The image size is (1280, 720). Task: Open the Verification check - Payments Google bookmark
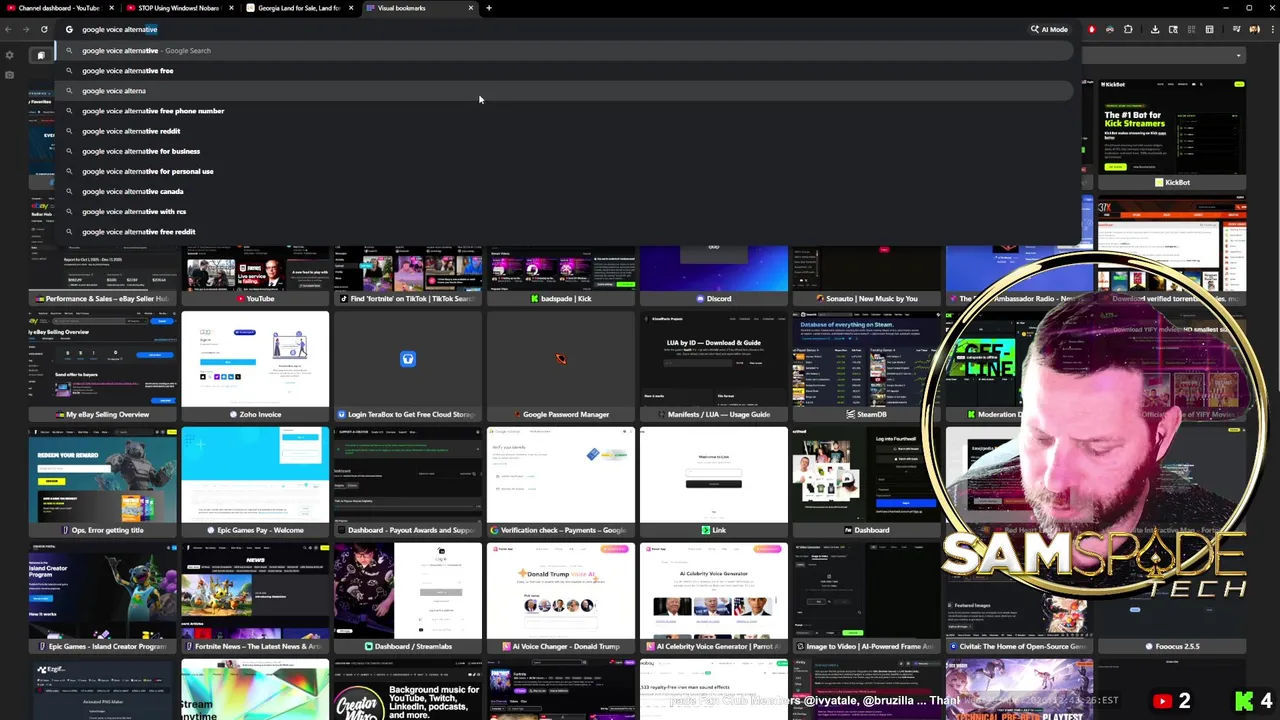tap(560, 482)
